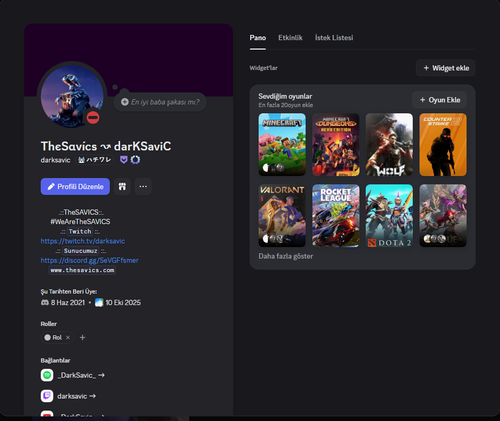Click the Sunucumuz code label in the bio
The width and height of the screenshot is (500, 421).
click(x=81, y=251)
